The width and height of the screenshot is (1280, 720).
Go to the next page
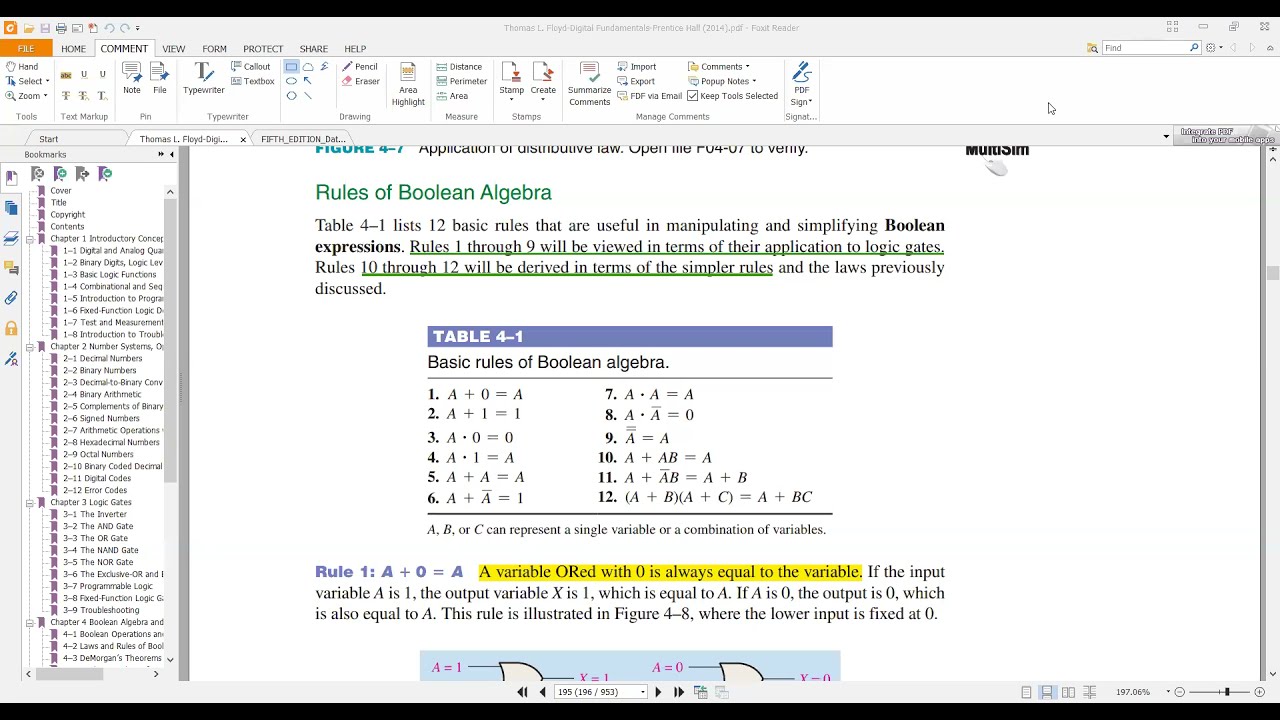click(658, 692)
